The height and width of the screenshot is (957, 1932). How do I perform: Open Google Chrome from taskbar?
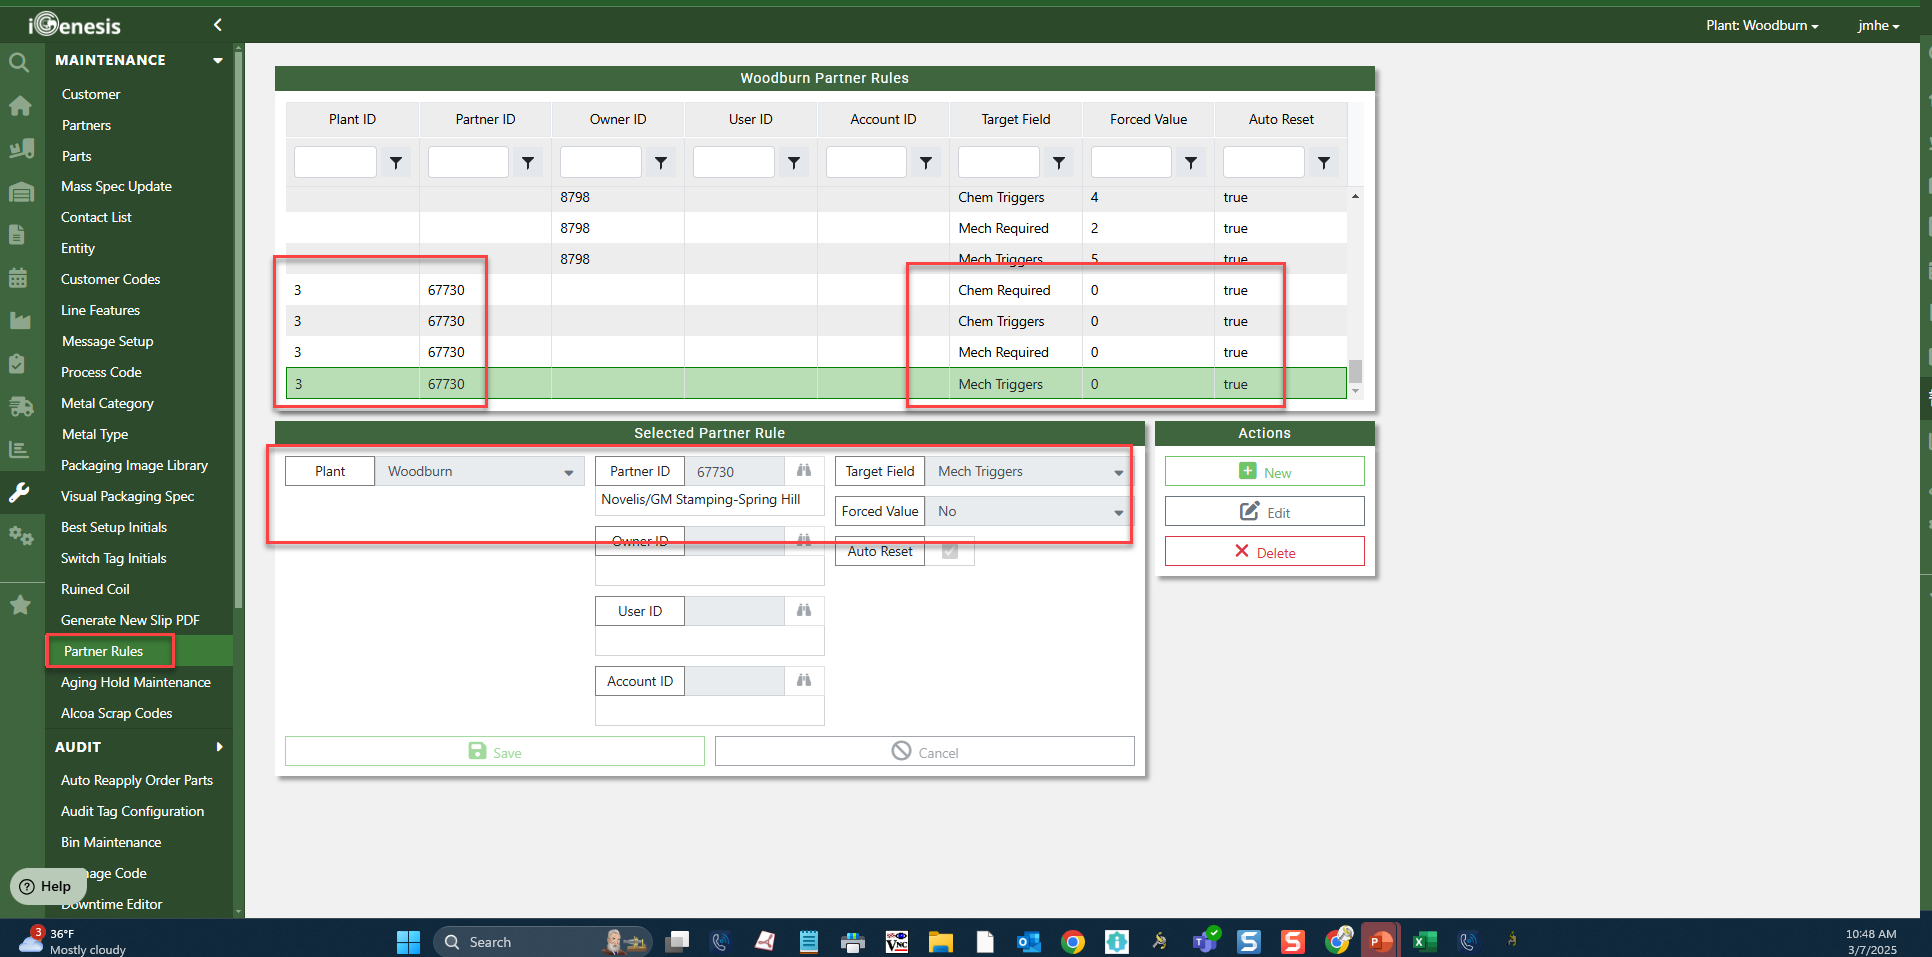(1073, 941)
